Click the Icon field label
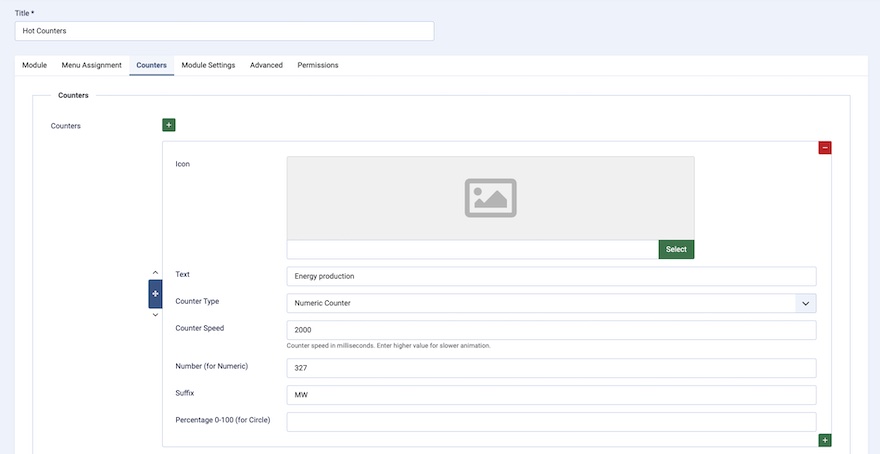This screenshot has width=880, height=454. click(182, 164)
